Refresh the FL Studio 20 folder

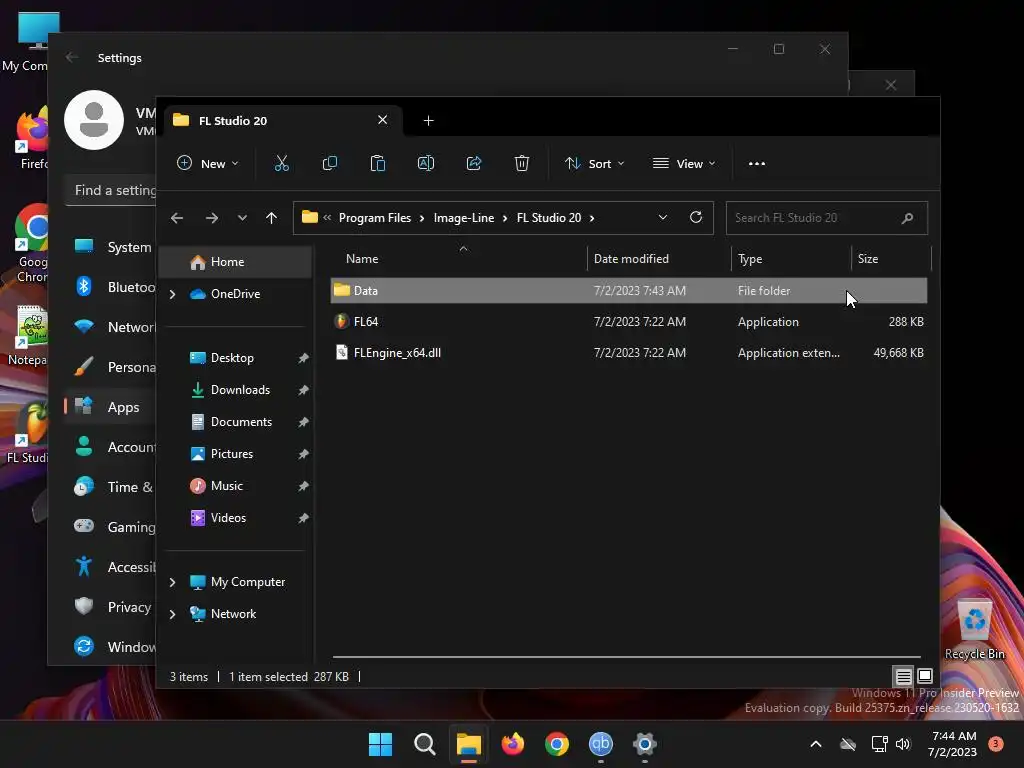point(696,217)
